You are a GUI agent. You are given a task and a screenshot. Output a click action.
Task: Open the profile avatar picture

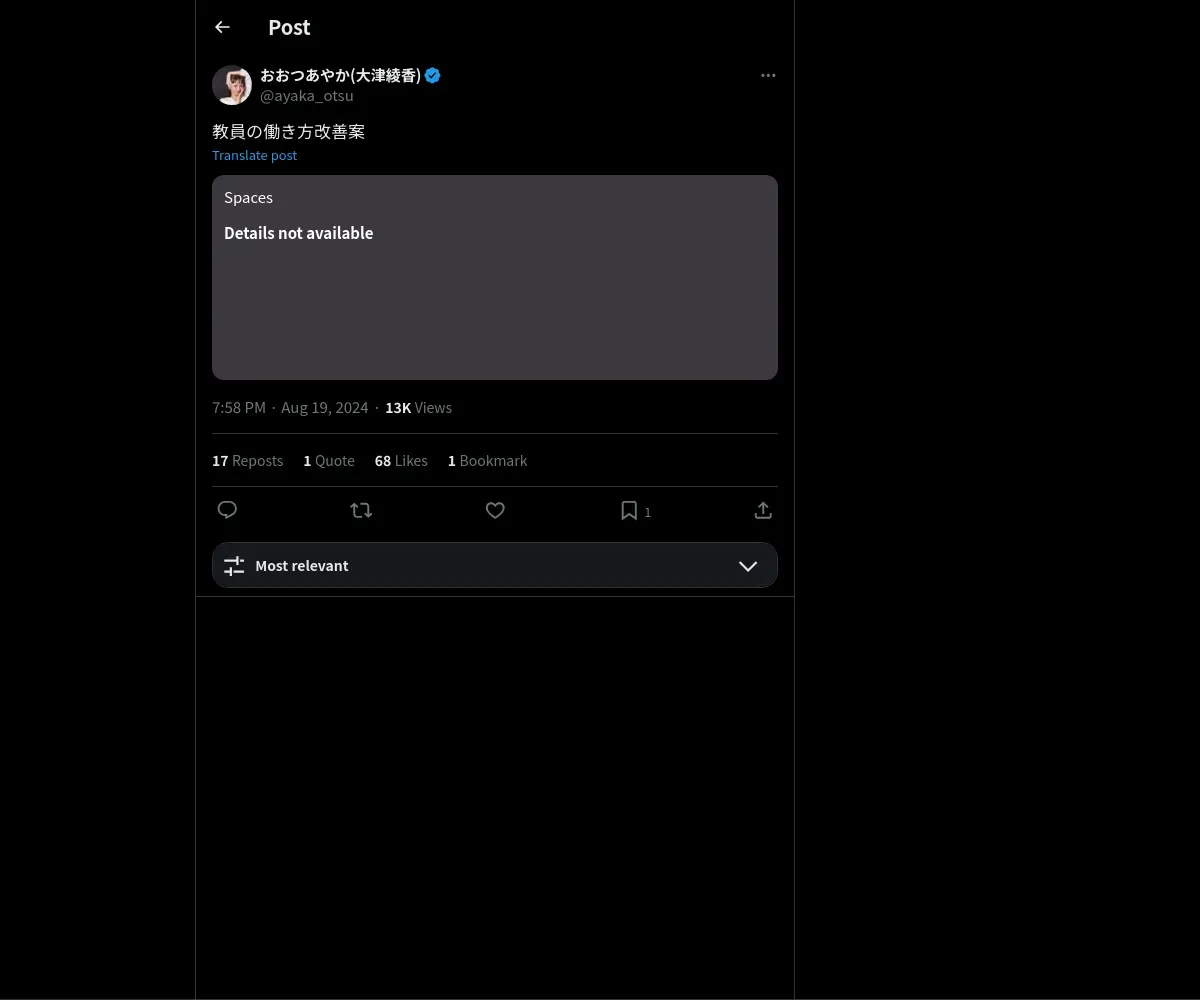pyautogui.click(x=232, y=86)
